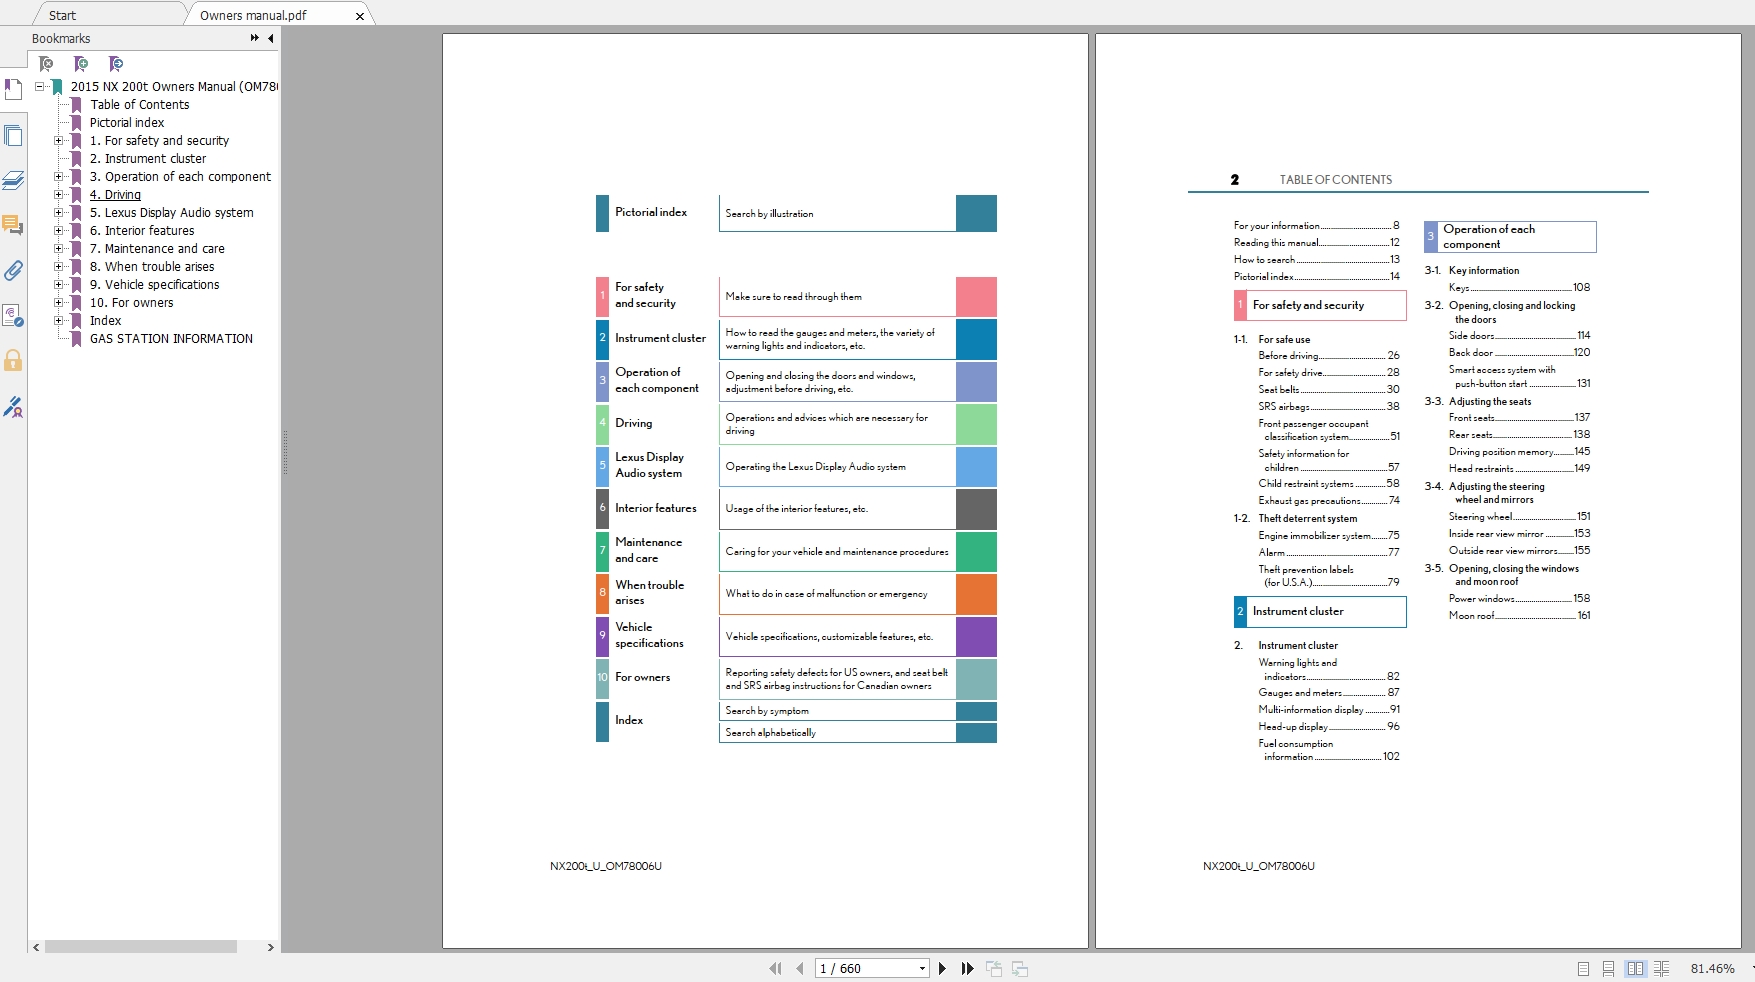Open the Pages thumbnail panel
The image size is (1755, 982).
13,135
